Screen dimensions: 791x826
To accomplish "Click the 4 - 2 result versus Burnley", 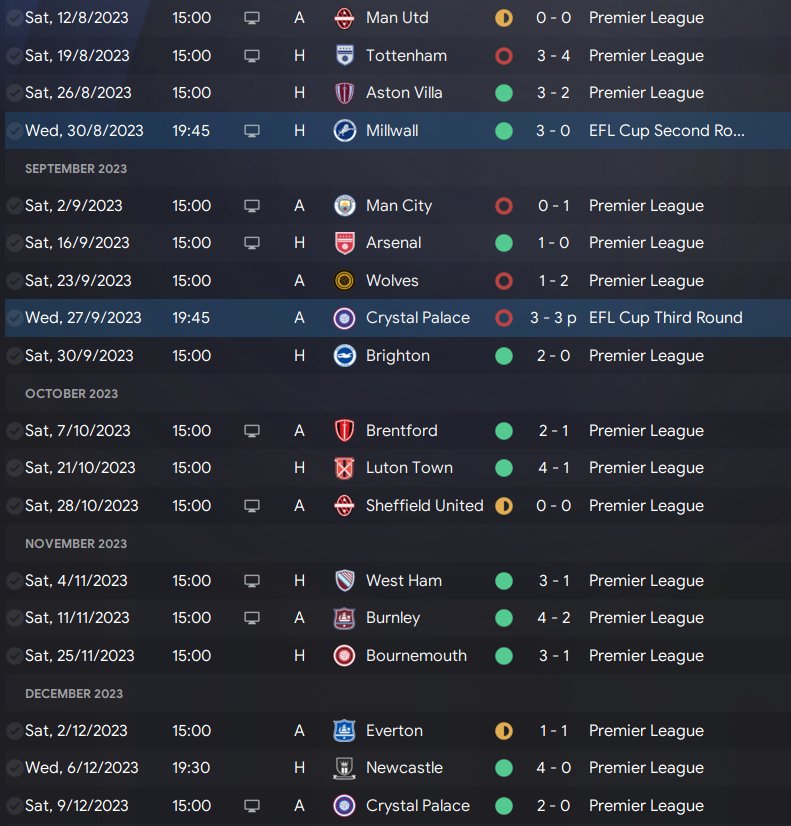I will coord(554,618).
